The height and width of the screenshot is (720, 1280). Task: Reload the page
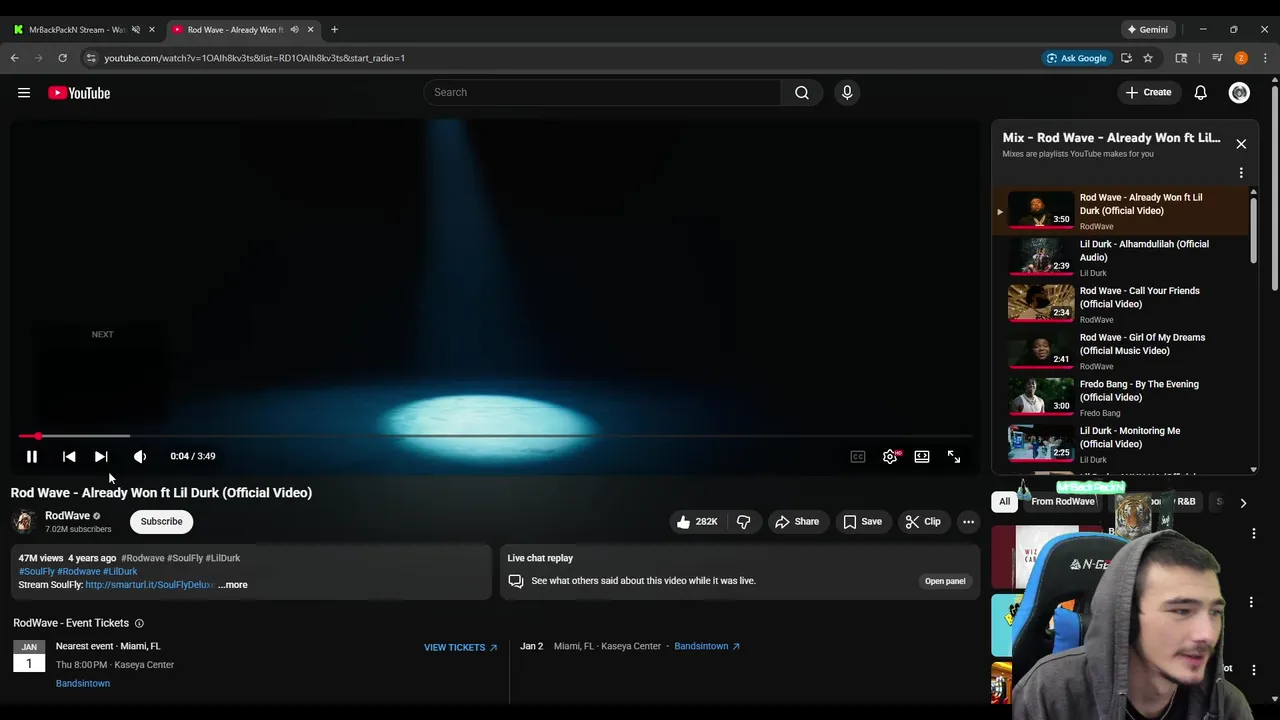click(x=62, y=58)
